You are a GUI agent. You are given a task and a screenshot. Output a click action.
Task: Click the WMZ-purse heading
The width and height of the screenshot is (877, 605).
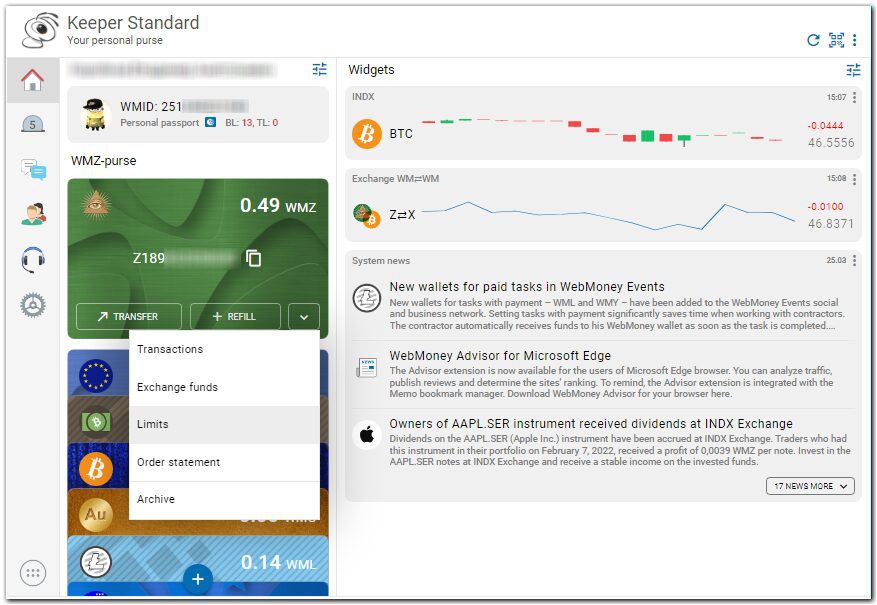tap(103, 161)
